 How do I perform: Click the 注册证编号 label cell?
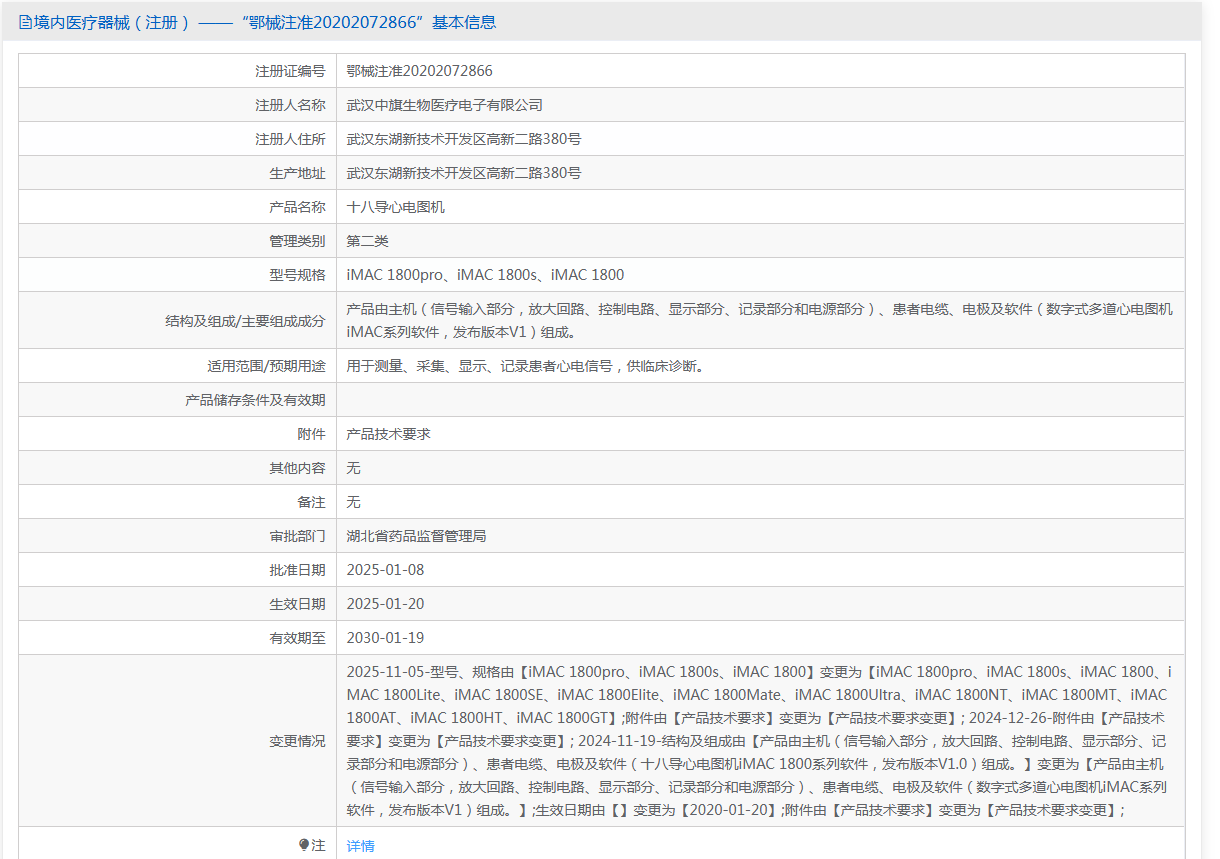177,71
